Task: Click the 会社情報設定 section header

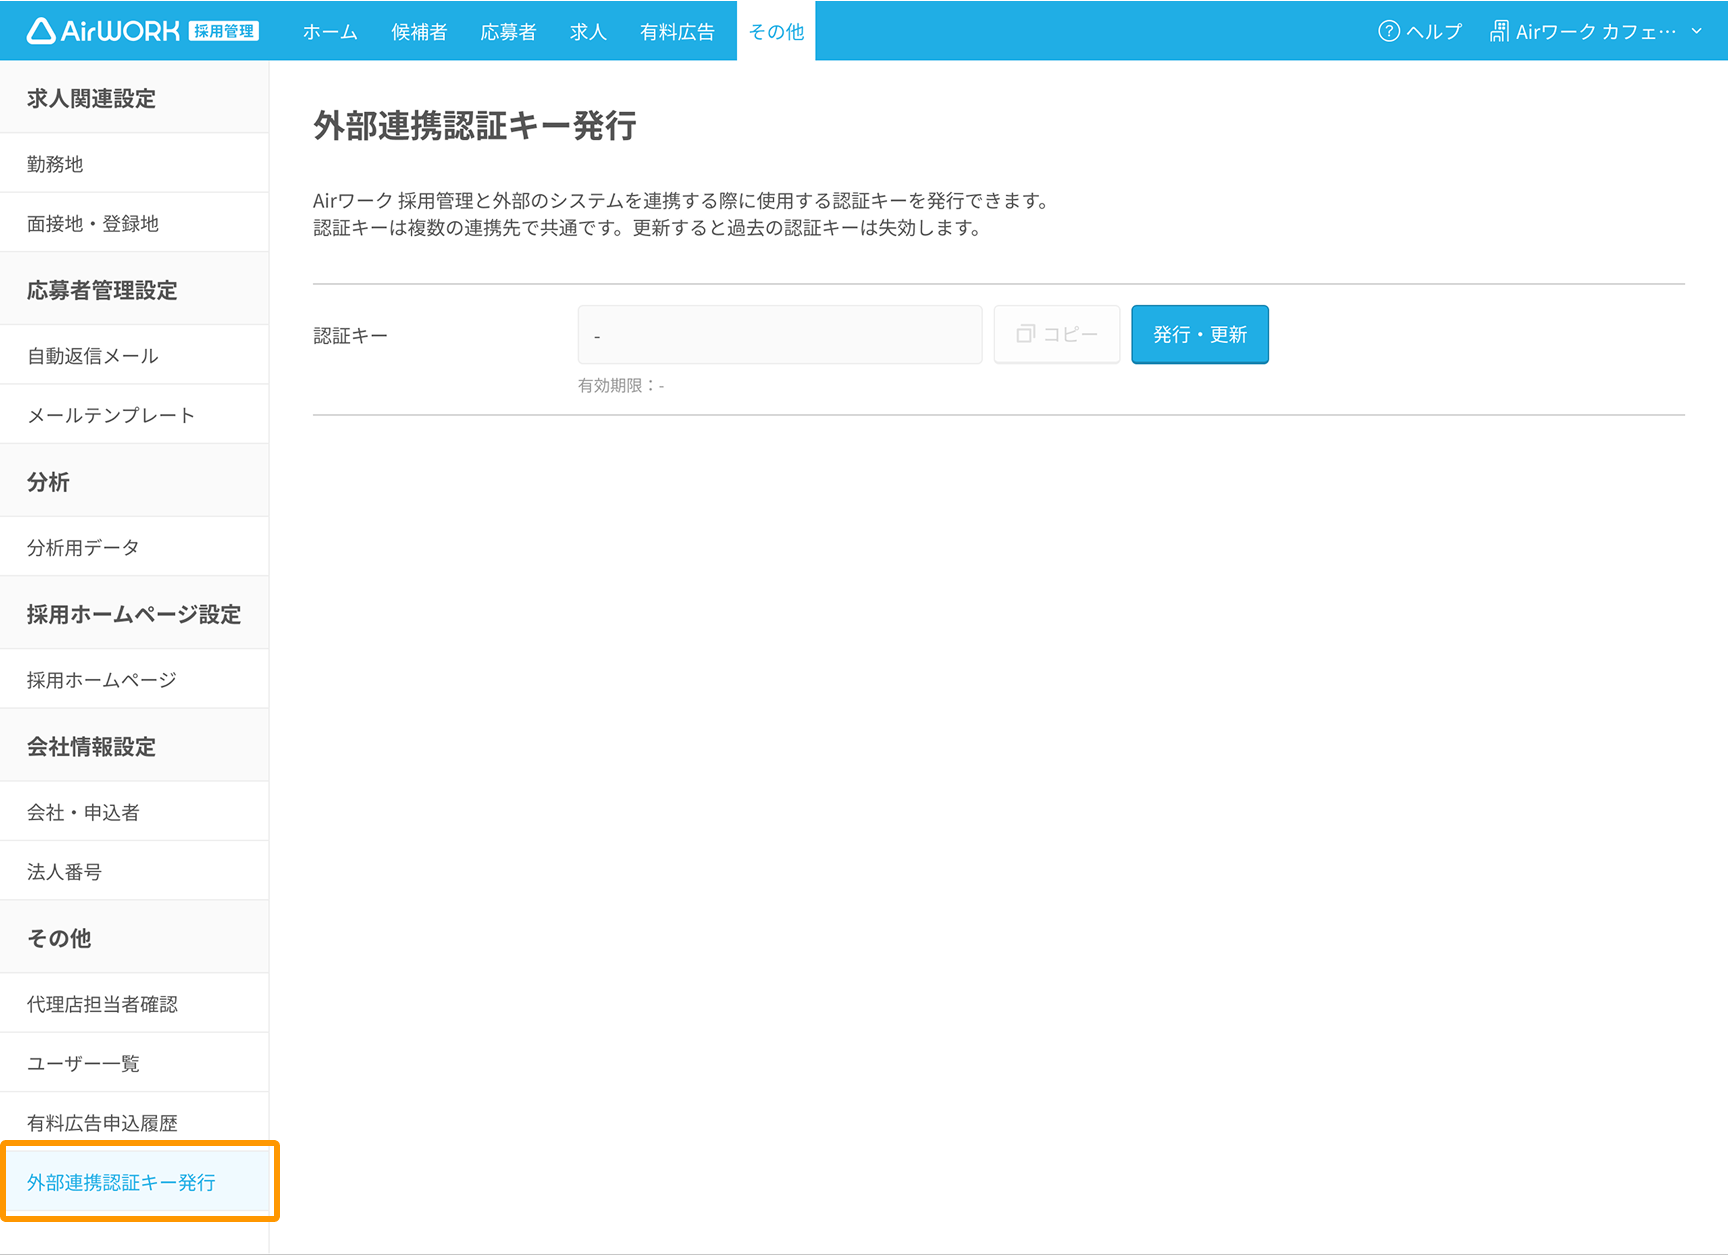Action: point(134,746)
